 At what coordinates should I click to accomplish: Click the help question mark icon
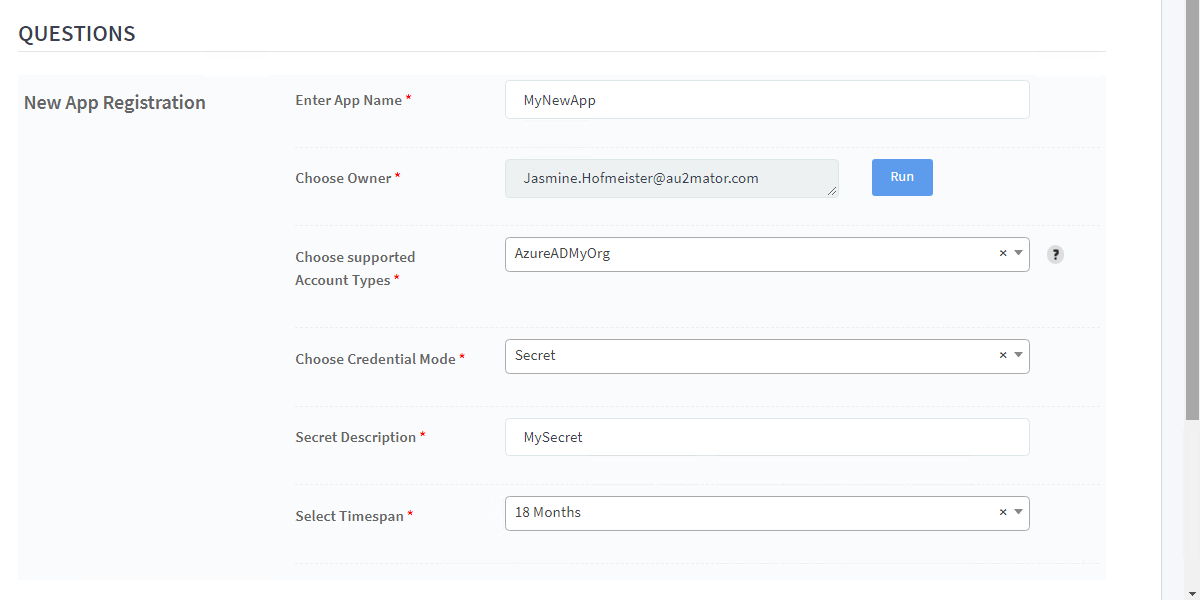1055,255
